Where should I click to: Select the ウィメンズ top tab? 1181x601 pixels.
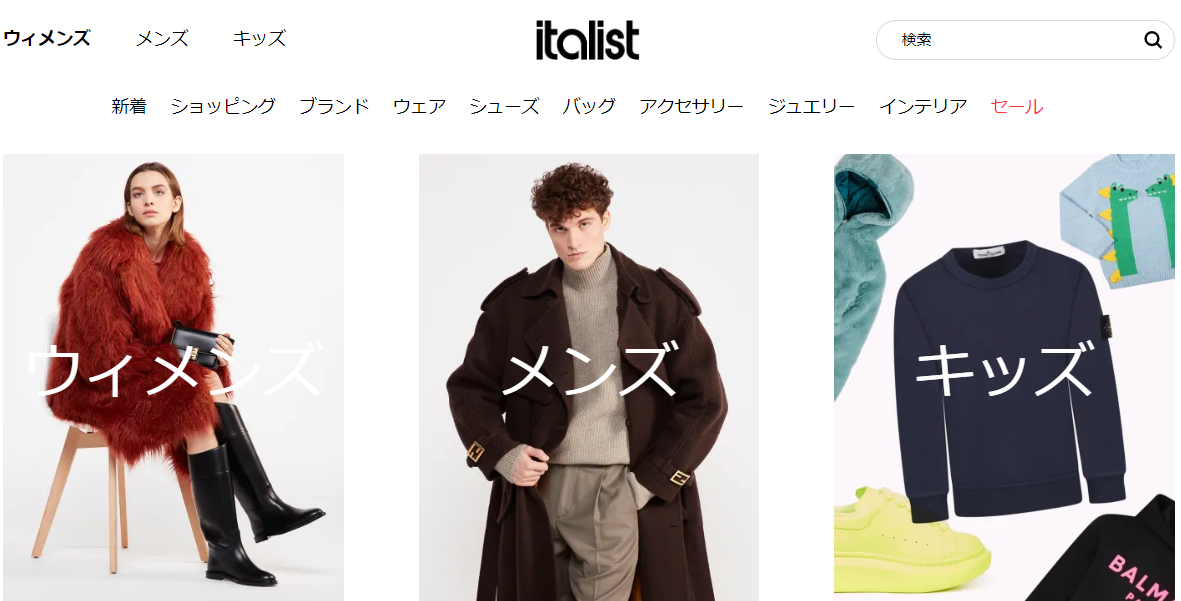[x=47, y=38]
